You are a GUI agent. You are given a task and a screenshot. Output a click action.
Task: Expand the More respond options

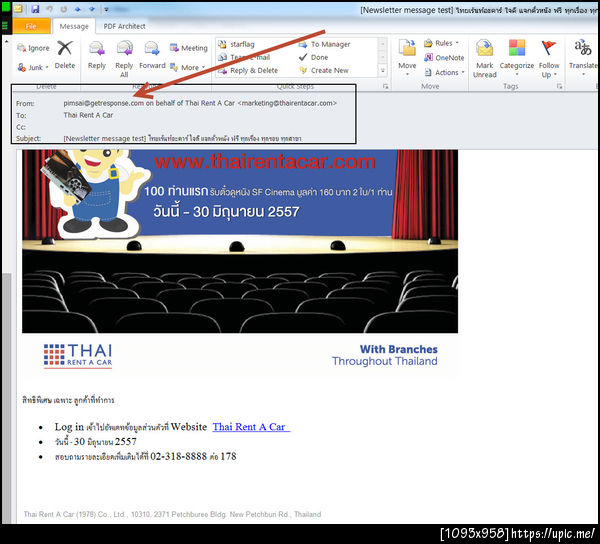(188, 67)
